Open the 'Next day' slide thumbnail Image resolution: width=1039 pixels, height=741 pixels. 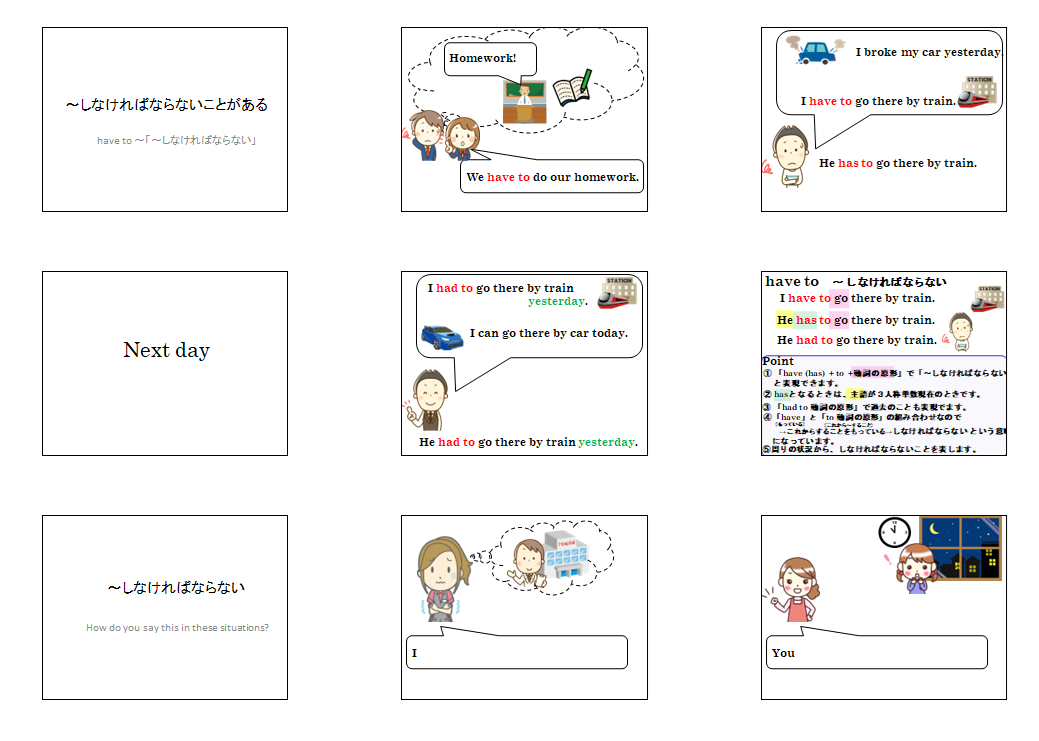pyautogui.click(x=165, y=363)
